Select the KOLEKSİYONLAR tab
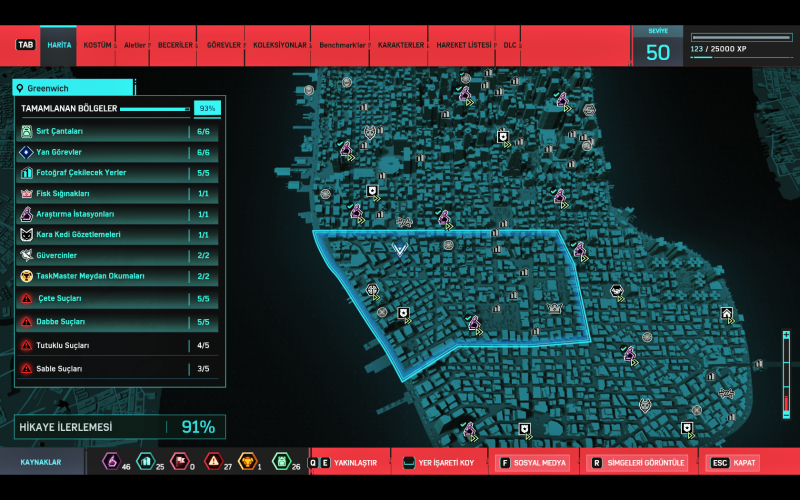Screen dimensions: 800x500 coord(280,45)
